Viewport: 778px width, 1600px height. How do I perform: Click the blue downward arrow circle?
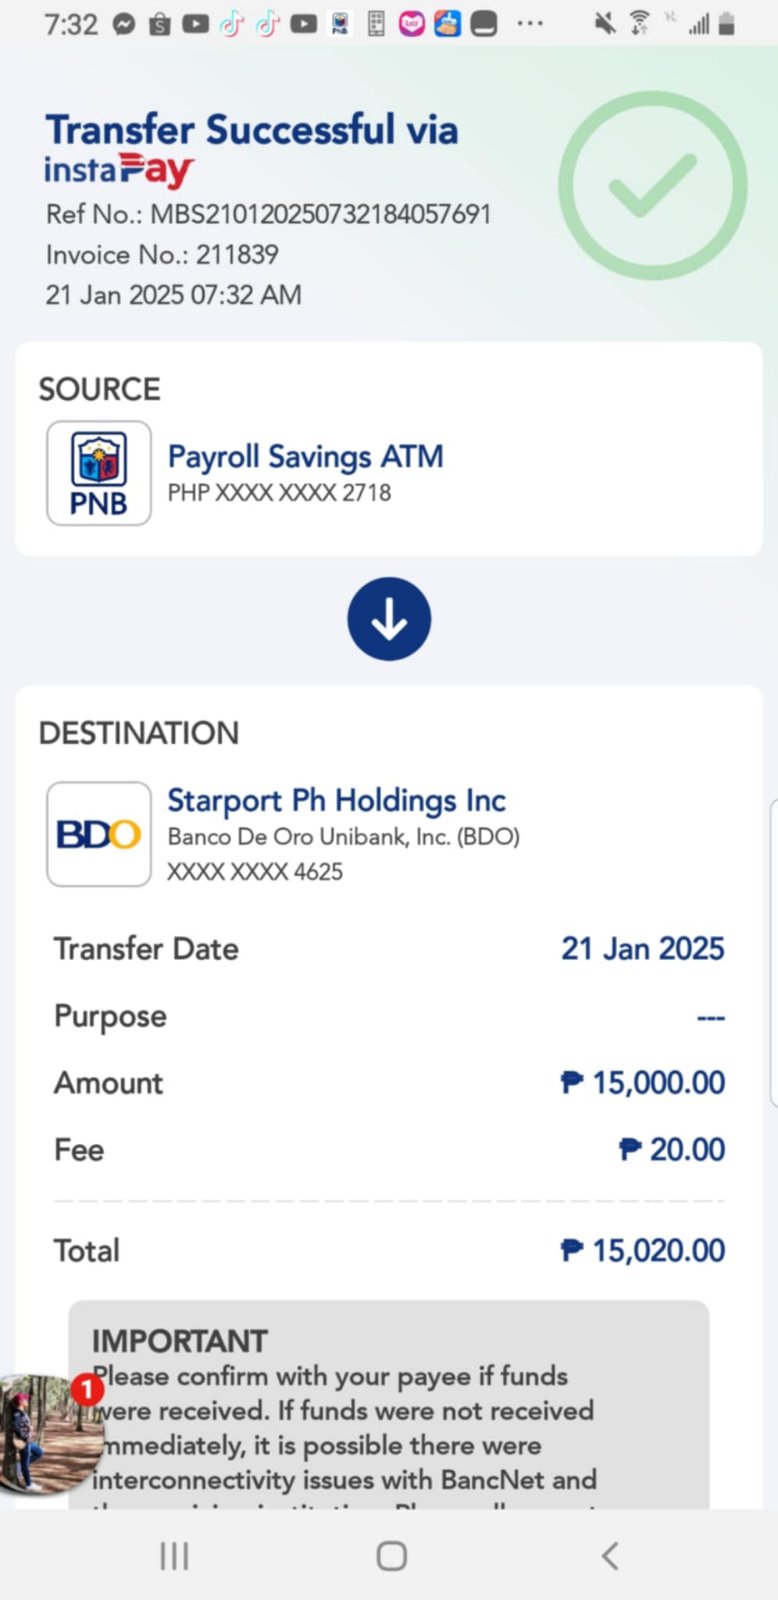coord(389,619)
